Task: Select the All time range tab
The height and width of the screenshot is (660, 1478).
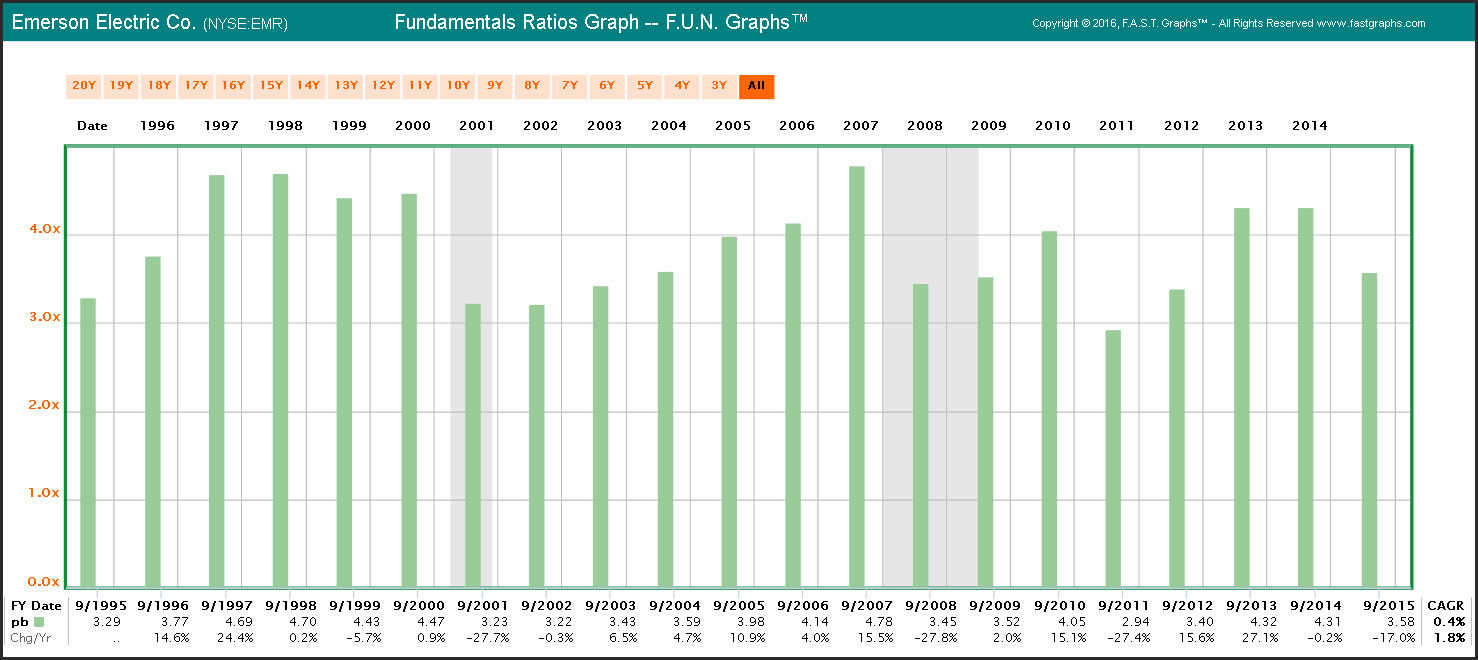Action: click(x=756, y=86)
